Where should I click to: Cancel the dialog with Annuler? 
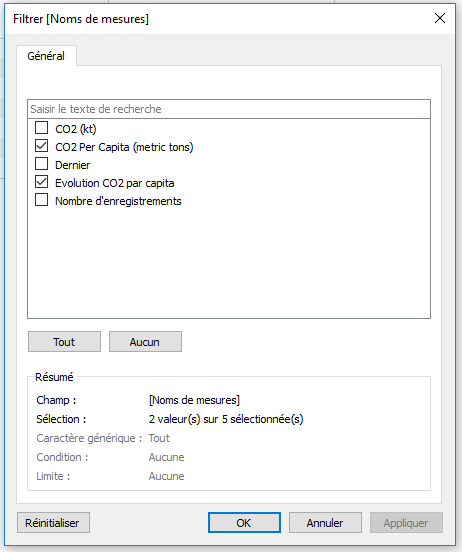(325, 523)
